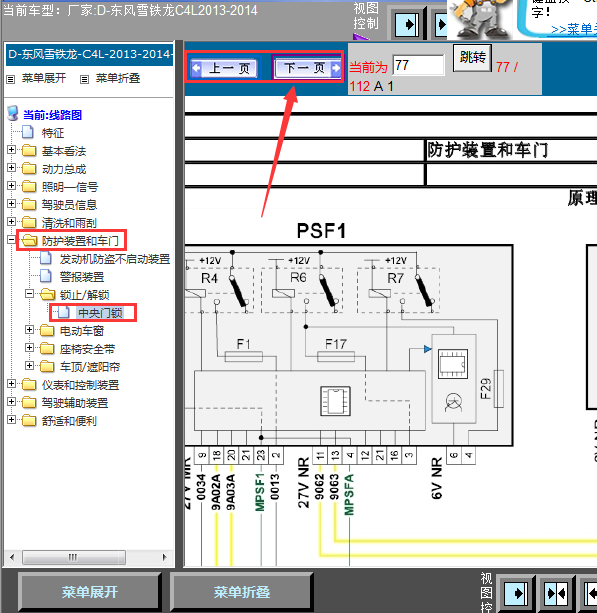Open the 警报装置 document
The width and height of the screenshot is (597, 613).
pos(82,277)
